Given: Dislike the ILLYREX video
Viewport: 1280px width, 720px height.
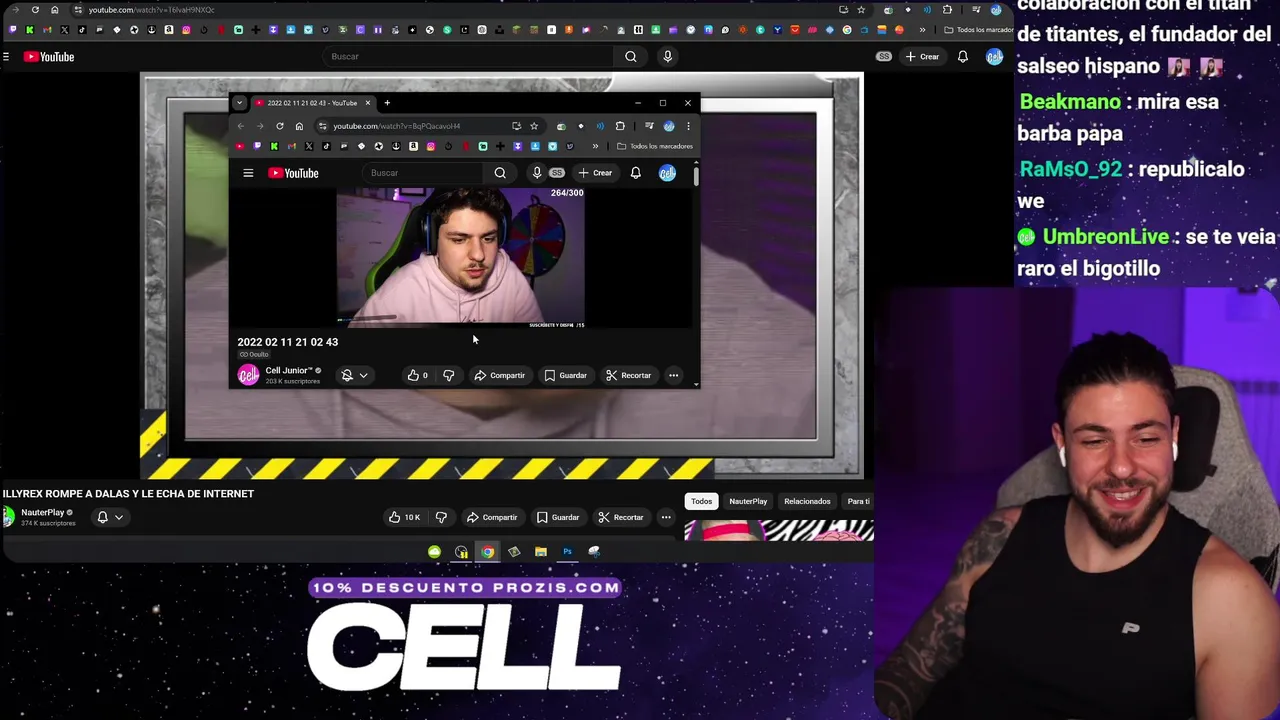Looking at the screenshot, I should 441,517.
